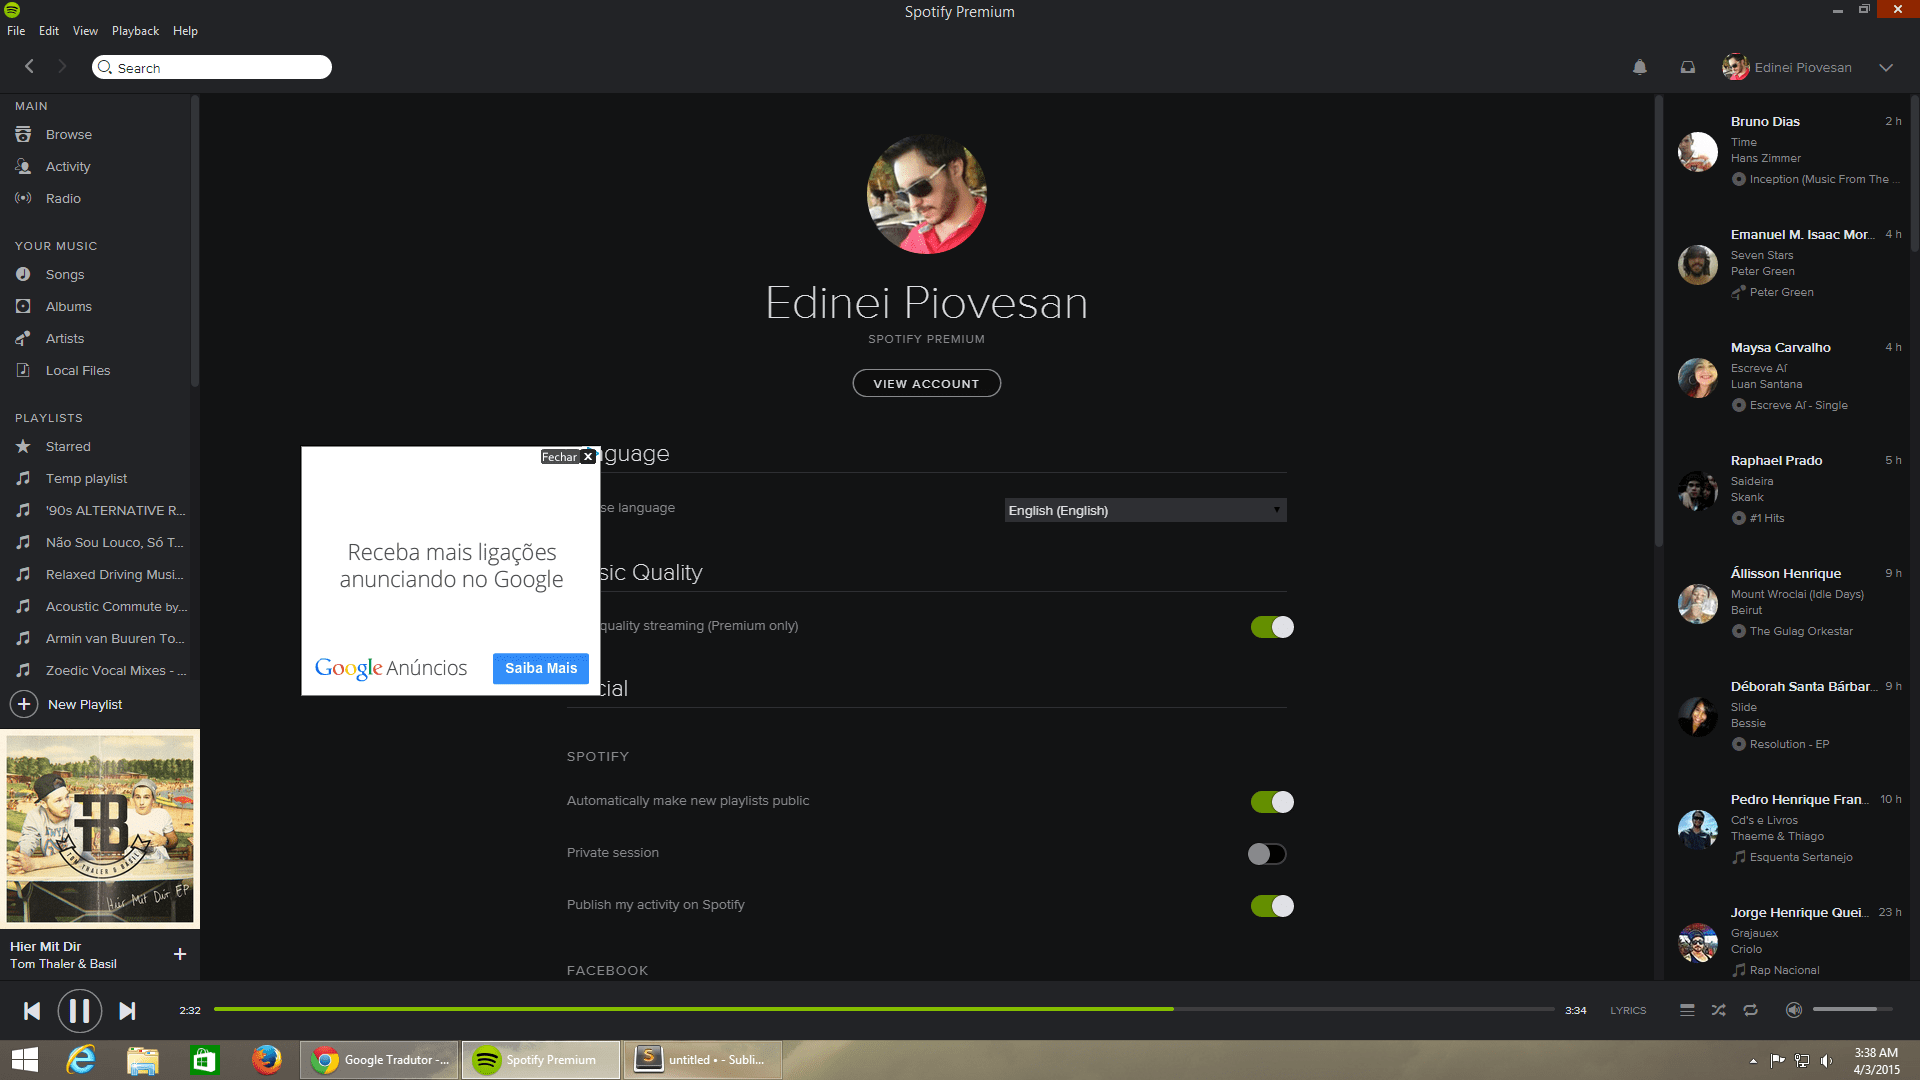Pause the current track
The height and width of the screenshot is (1080, 1920).
[x=79, y=1011]
